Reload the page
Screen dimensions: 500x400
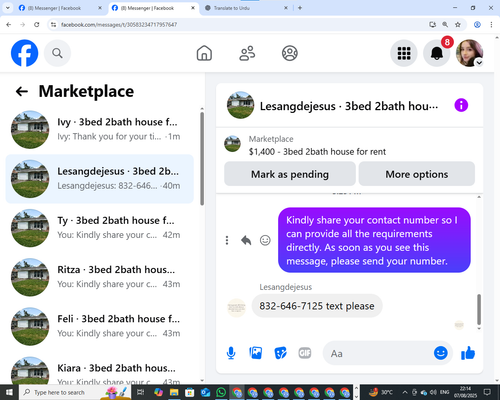pos(37,24)
